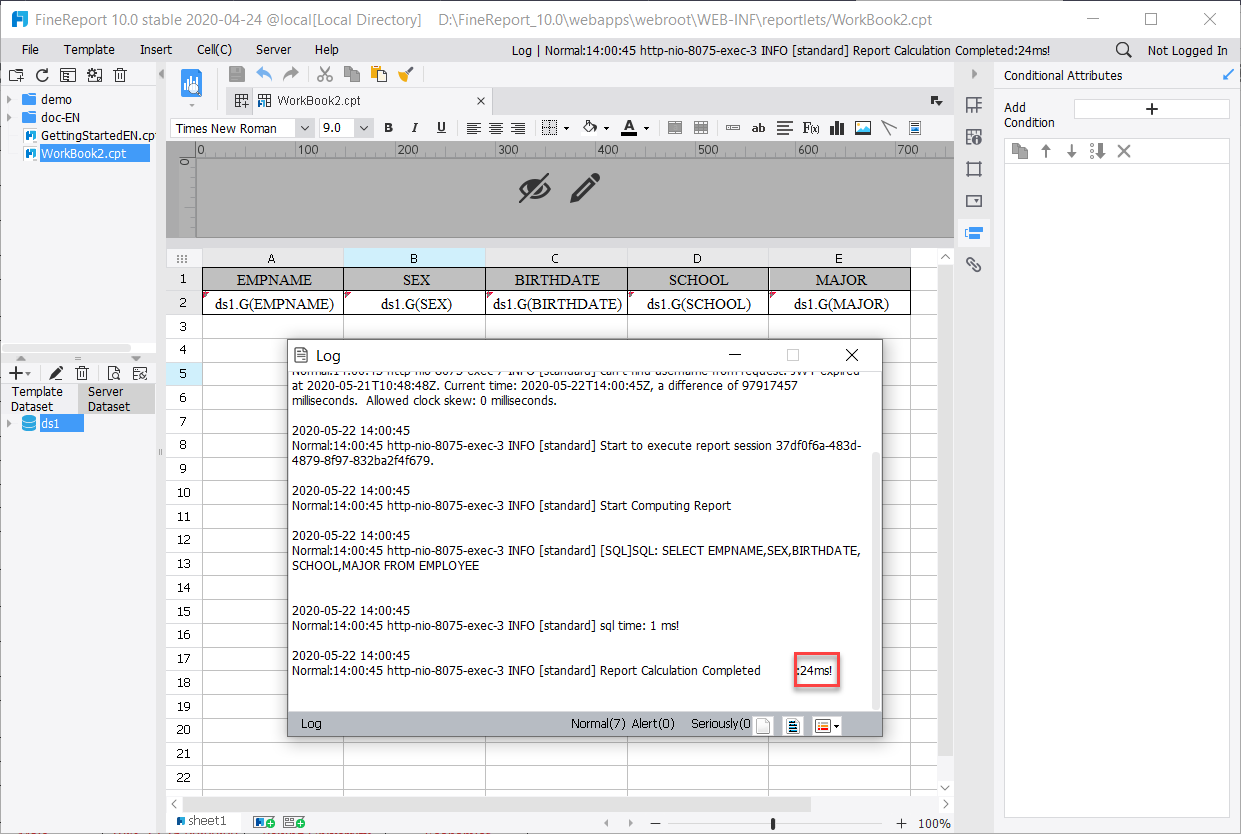
Task: Click zoom in plus button
Action: tap(901, 824)
